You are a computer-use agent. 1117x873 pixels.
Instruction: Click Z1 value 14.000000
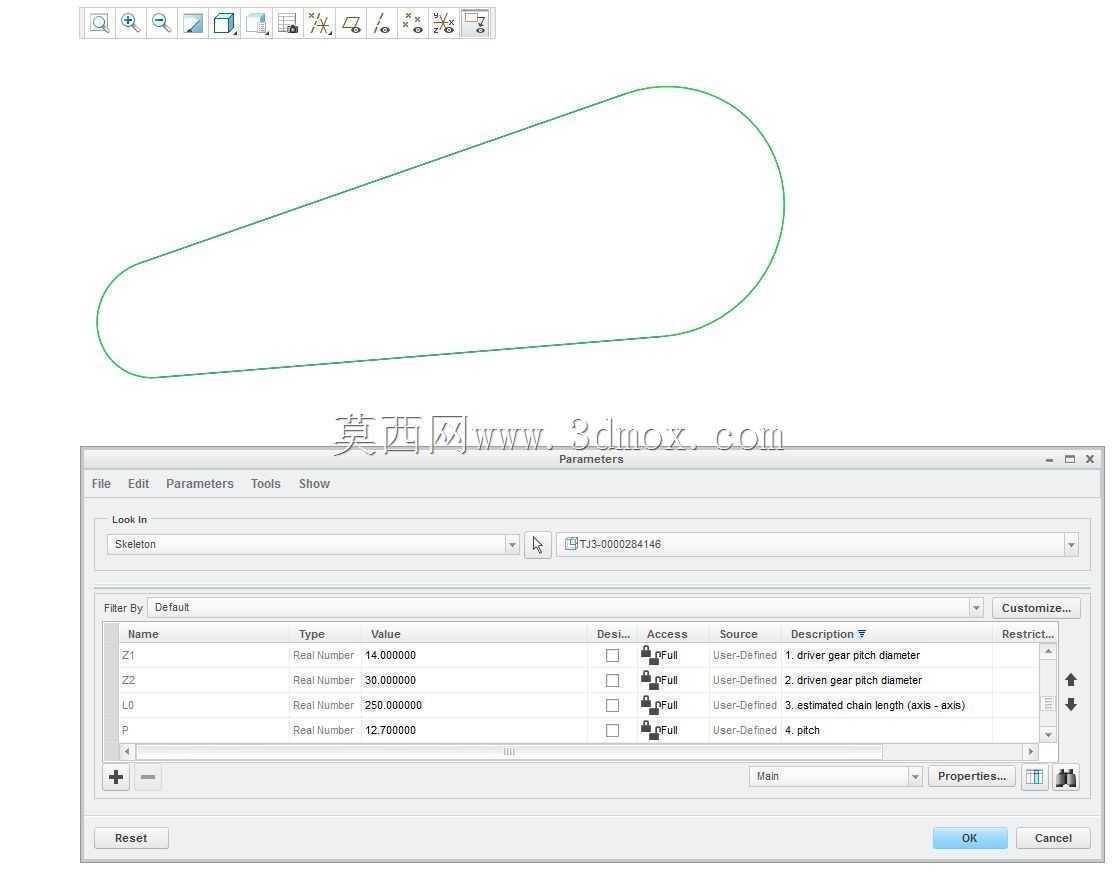[390, 656]
